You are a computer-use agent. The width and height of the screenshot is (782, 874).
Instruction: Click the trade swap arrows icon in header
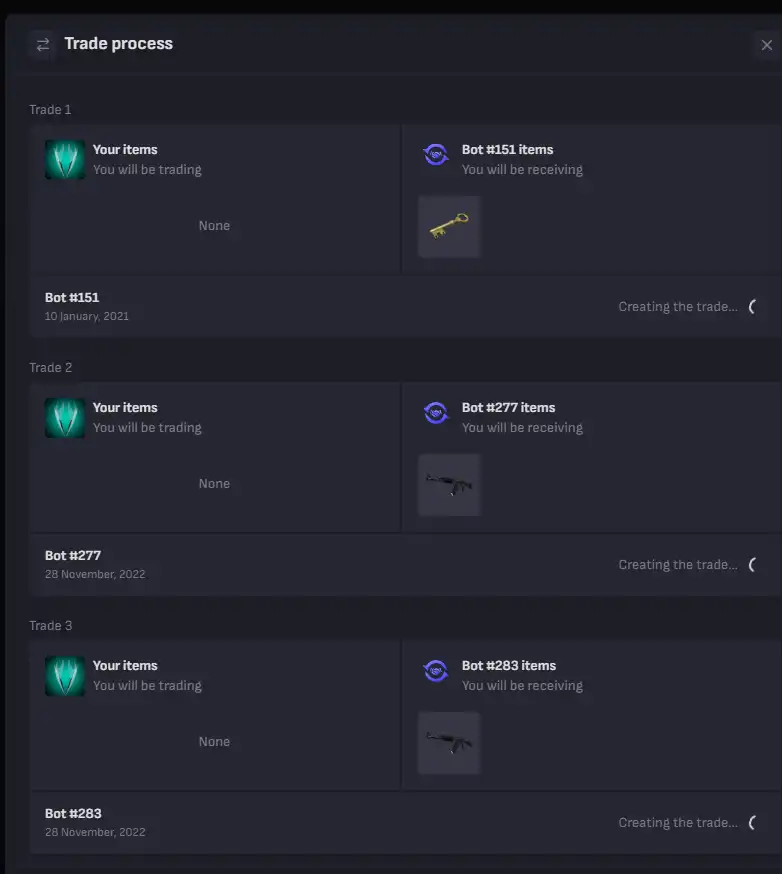43,45
